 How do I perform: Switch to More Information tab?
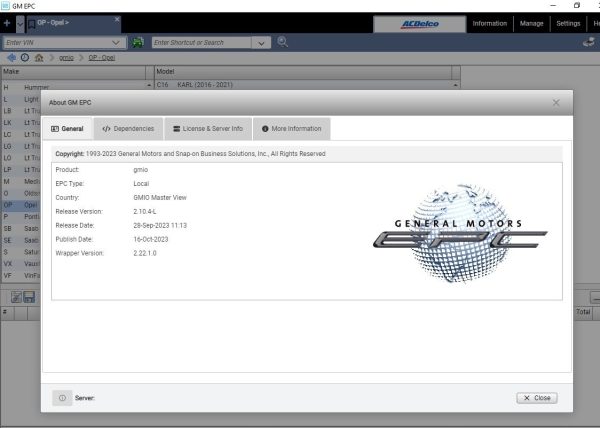click(292, 129)
